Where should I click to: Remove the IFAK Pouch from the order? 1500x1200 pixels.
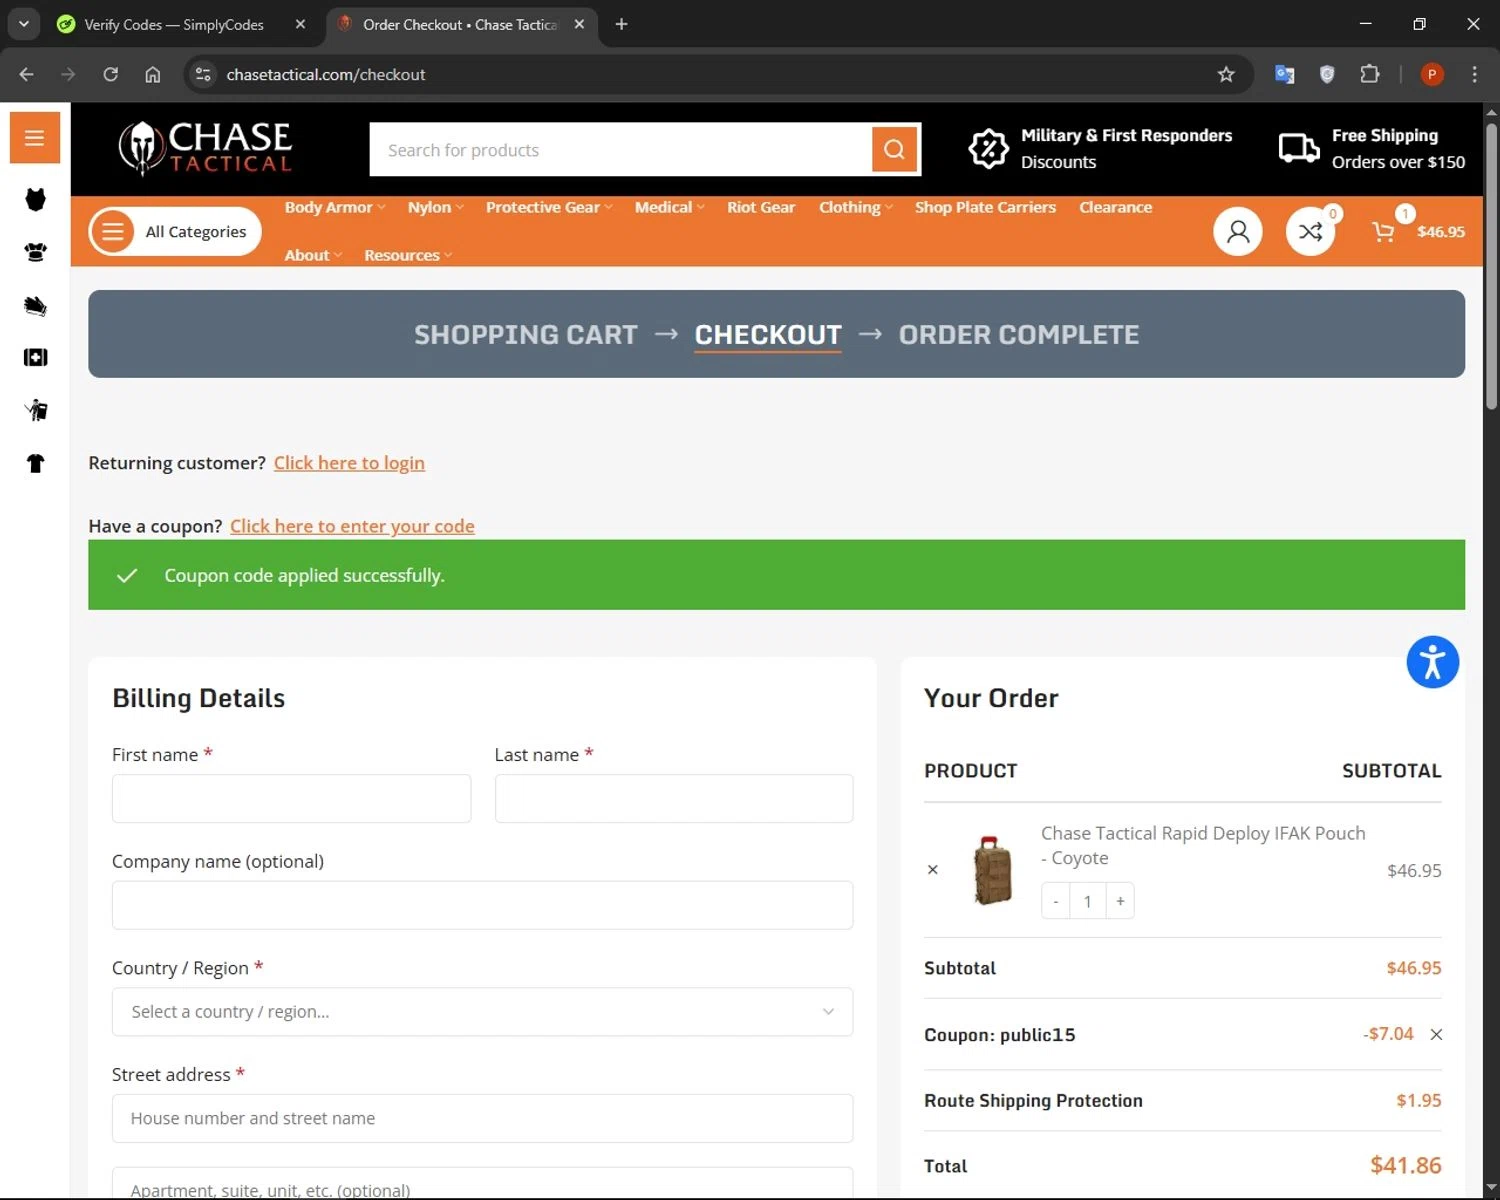coord(932,870)
